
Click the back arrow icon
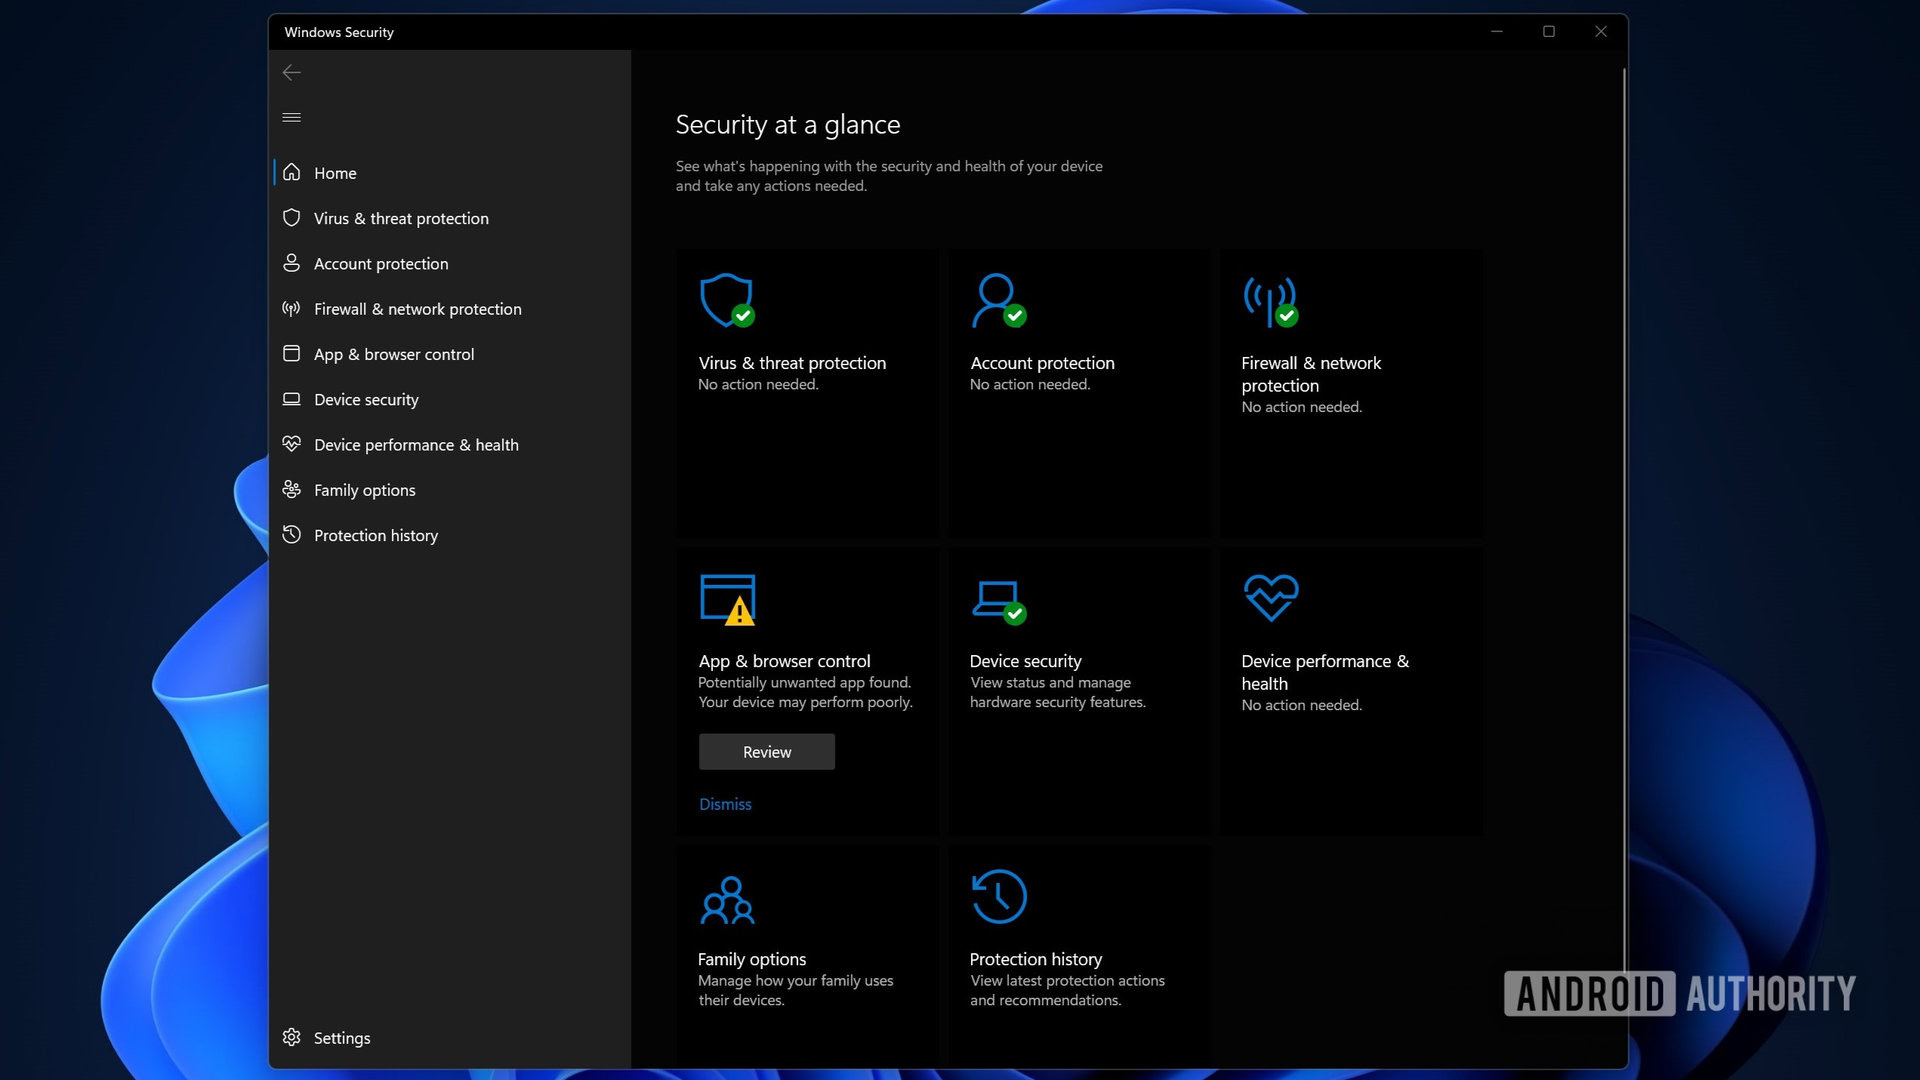click(x=291, y=73)
